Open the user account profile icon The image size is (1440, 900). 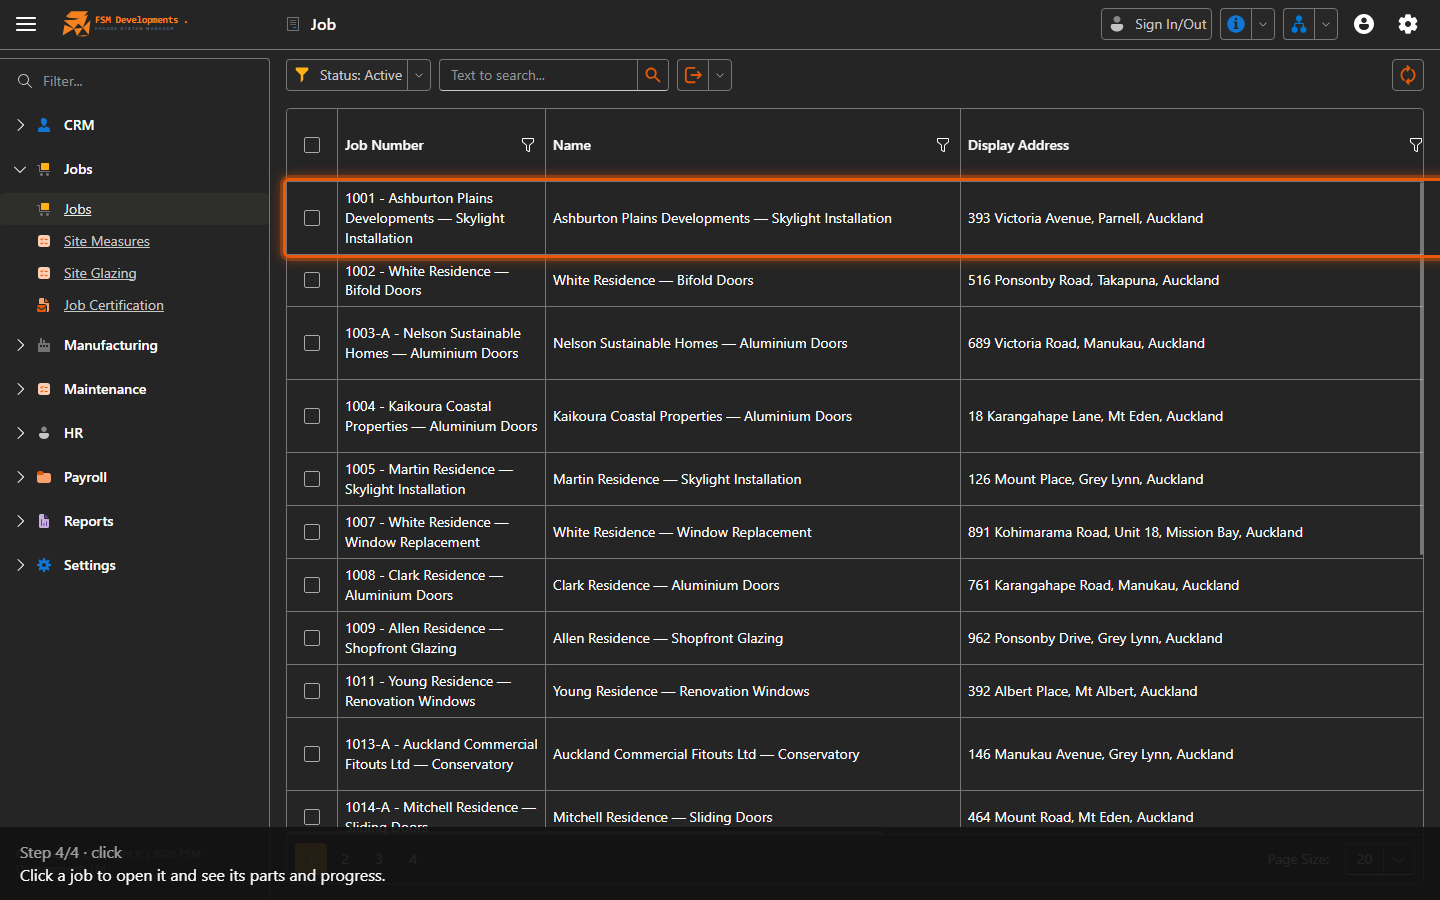tap(1364, 24)
